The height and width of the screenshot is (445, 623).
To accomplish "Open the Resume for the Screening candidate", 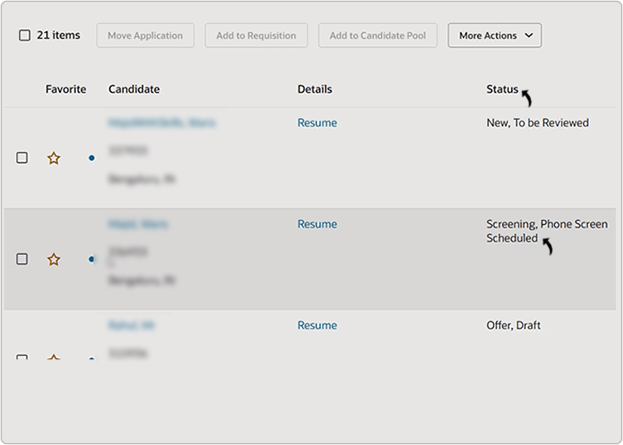I will 317,224.
